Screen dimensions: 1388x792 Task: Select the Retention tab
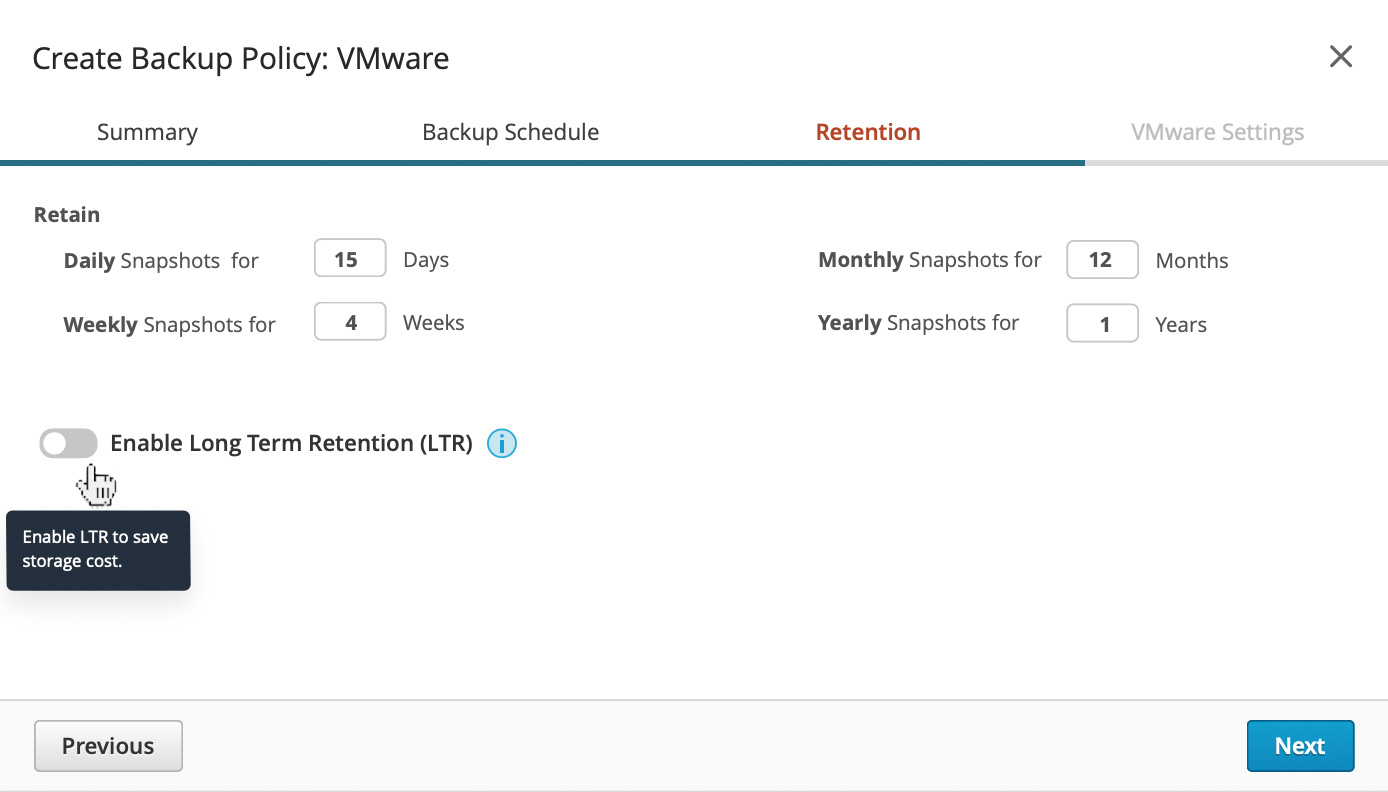pyautogui.click(x=867, y=132)
